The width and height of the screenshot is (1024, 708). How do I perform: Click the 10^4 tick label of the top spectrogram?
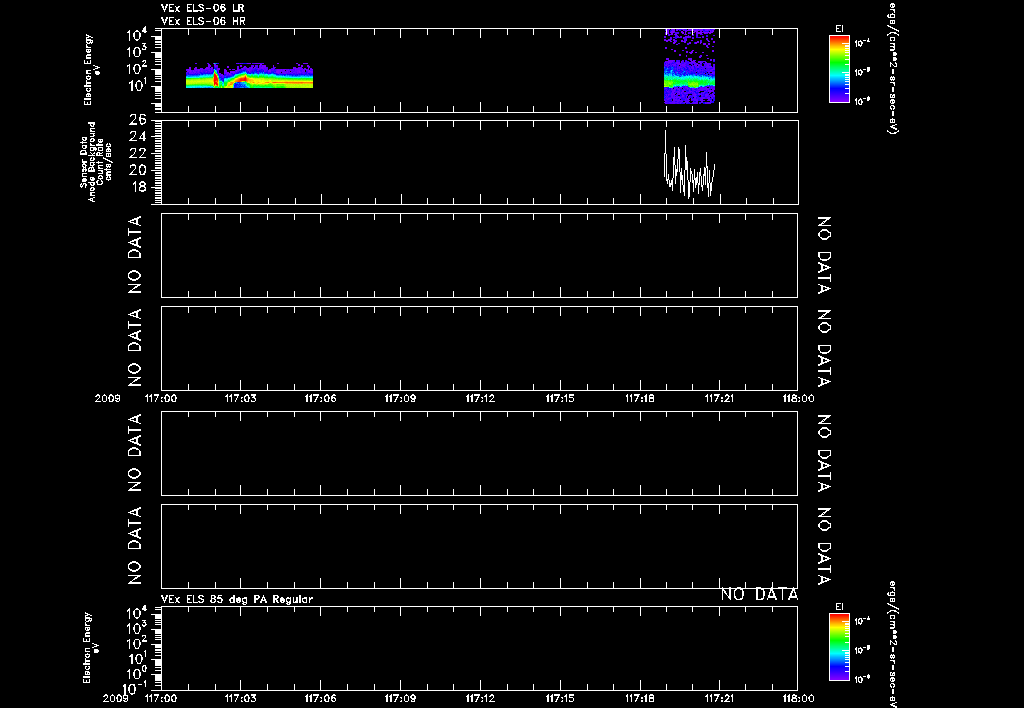136,34
